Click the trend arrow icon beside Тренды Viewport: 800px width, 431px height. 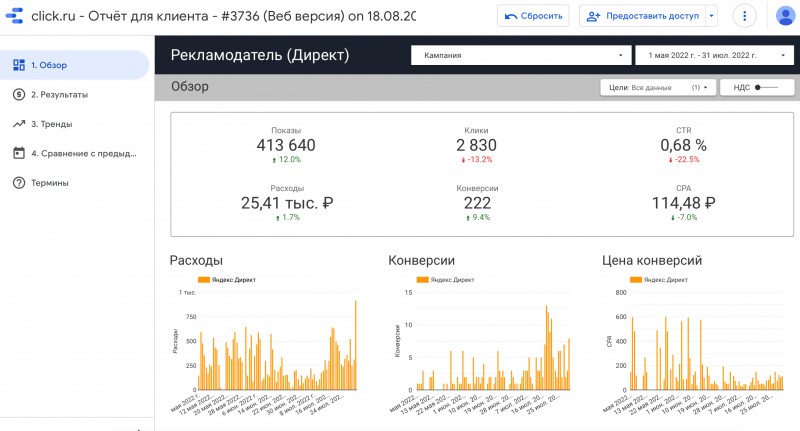[x=18, y=124]
